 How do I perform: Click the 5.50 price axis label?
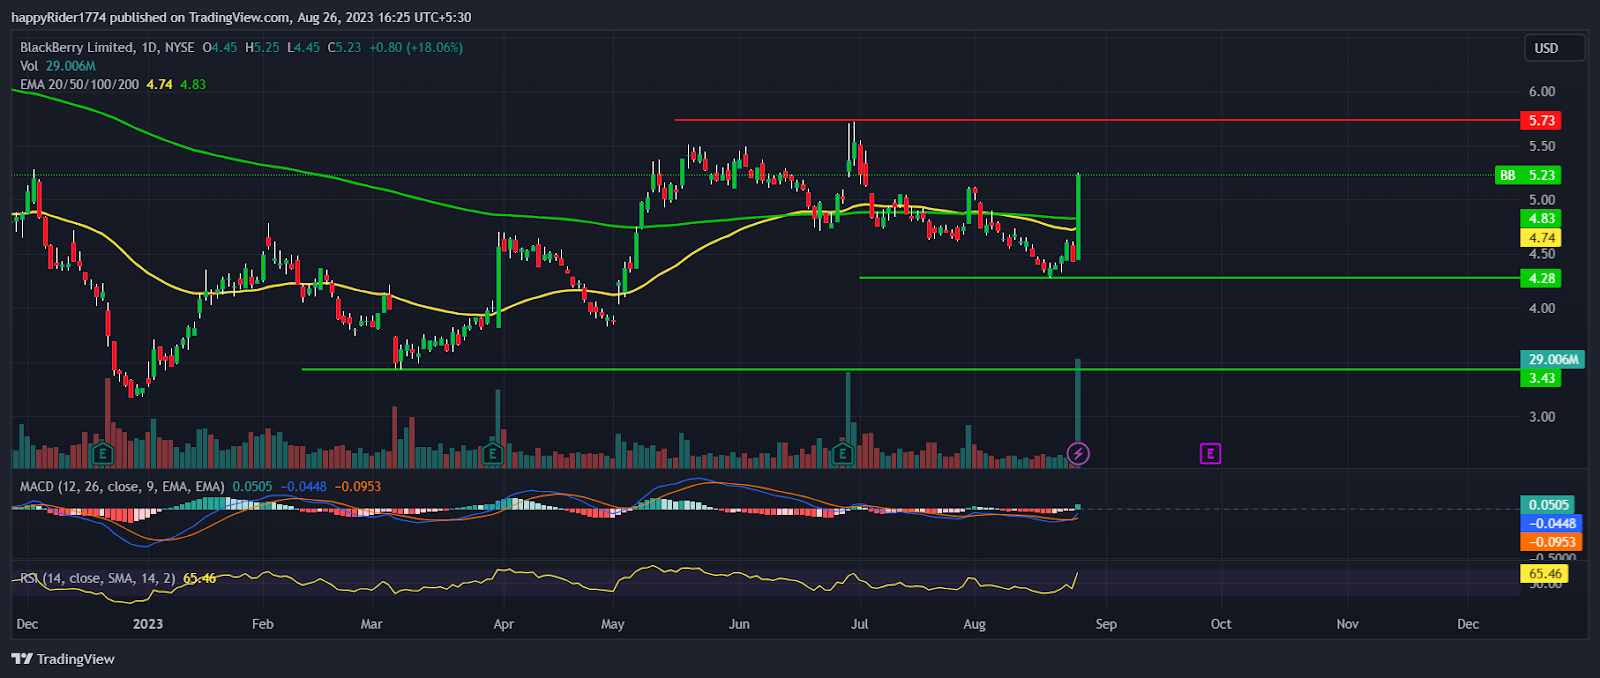click(1541, 146)
